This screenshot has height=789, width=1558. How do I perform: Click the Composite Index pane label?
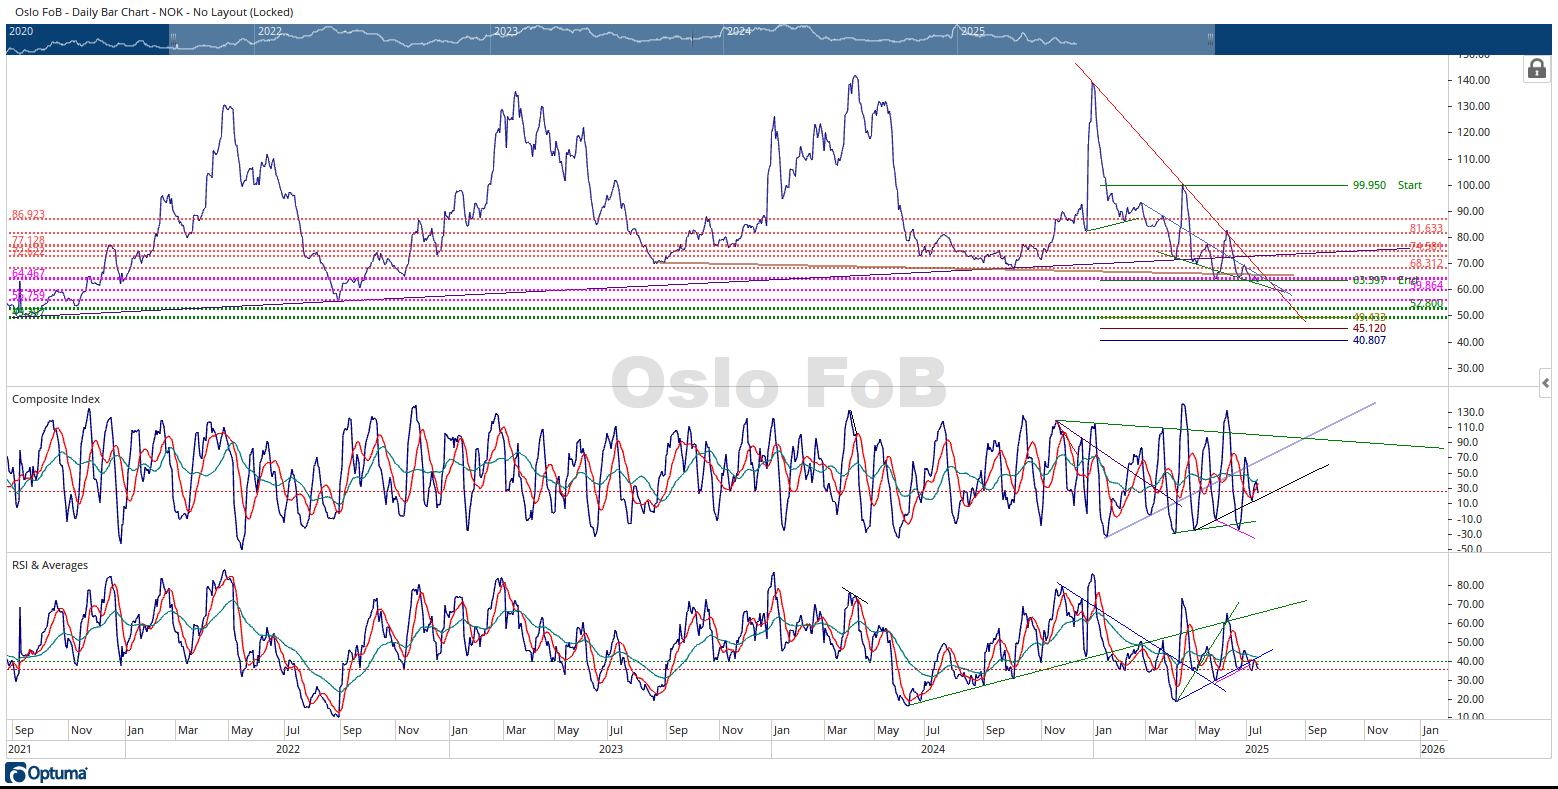[x=56, y=399]
